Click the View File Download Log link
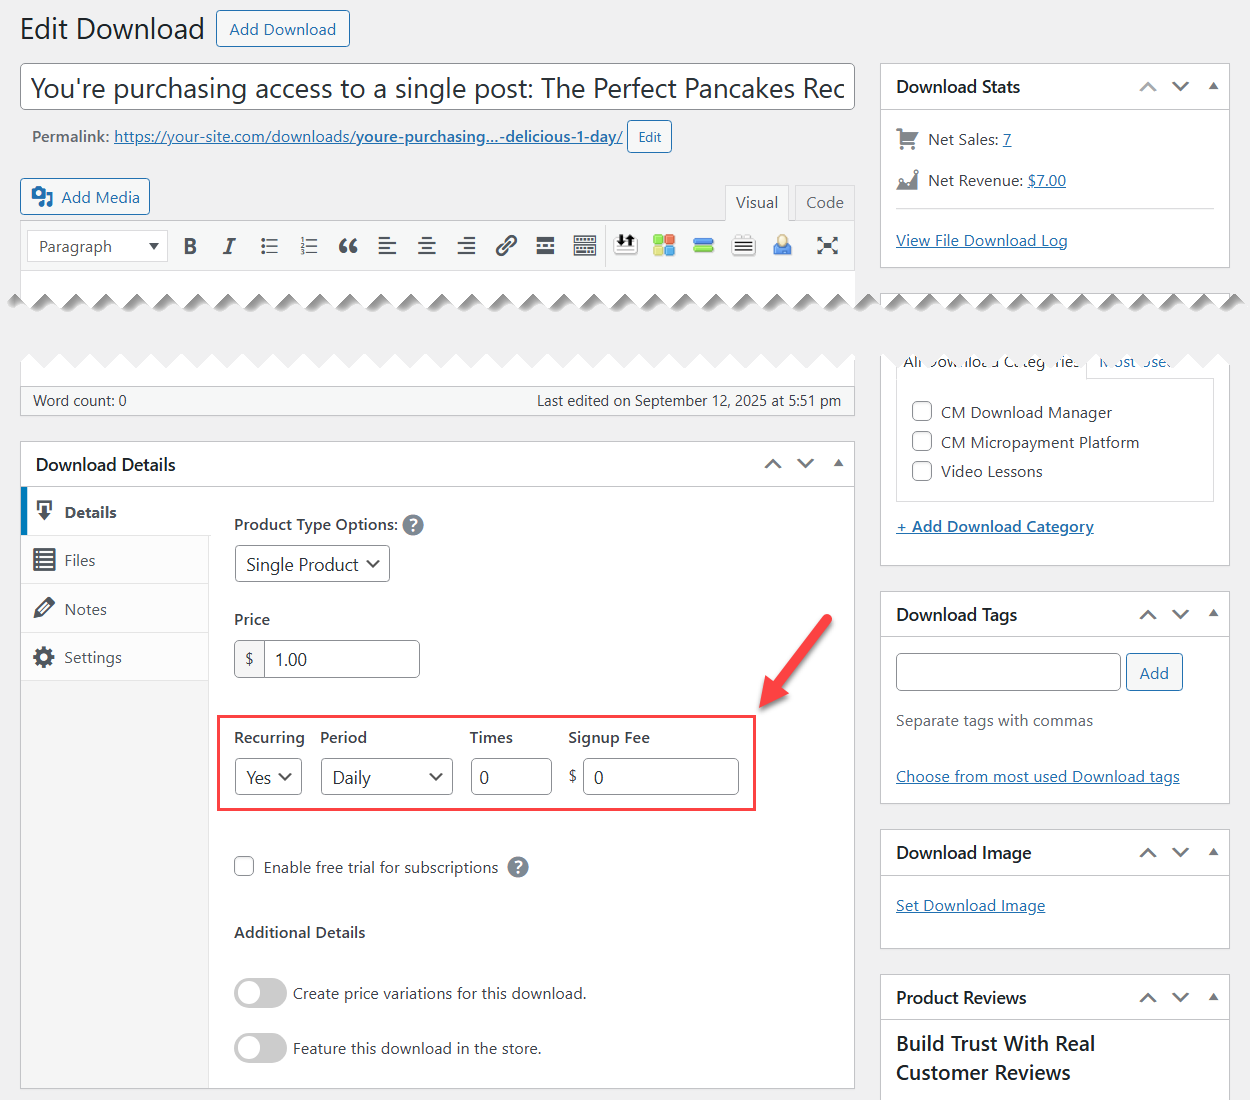 coord(981,240)
